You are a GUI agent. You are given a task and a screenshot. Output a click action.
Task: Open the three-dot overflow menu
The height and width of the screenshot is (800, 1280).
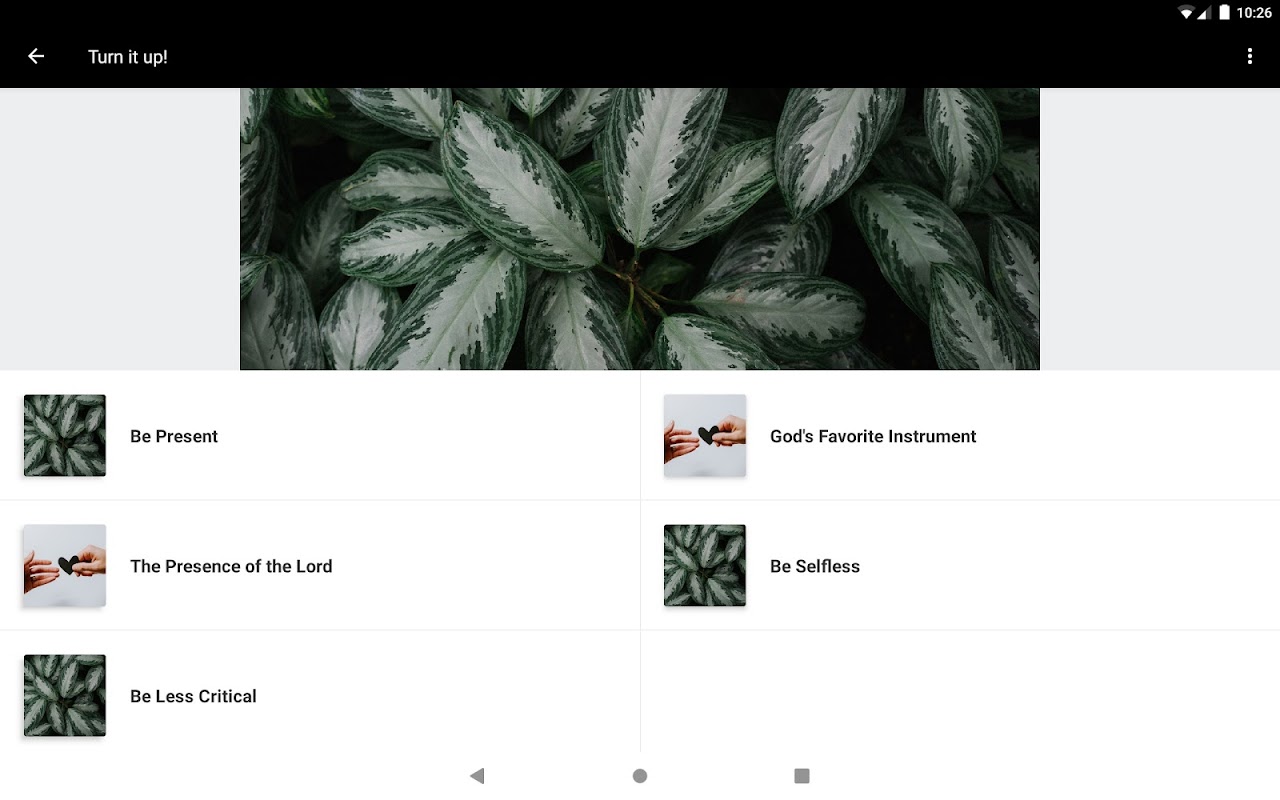[1249, 56]
